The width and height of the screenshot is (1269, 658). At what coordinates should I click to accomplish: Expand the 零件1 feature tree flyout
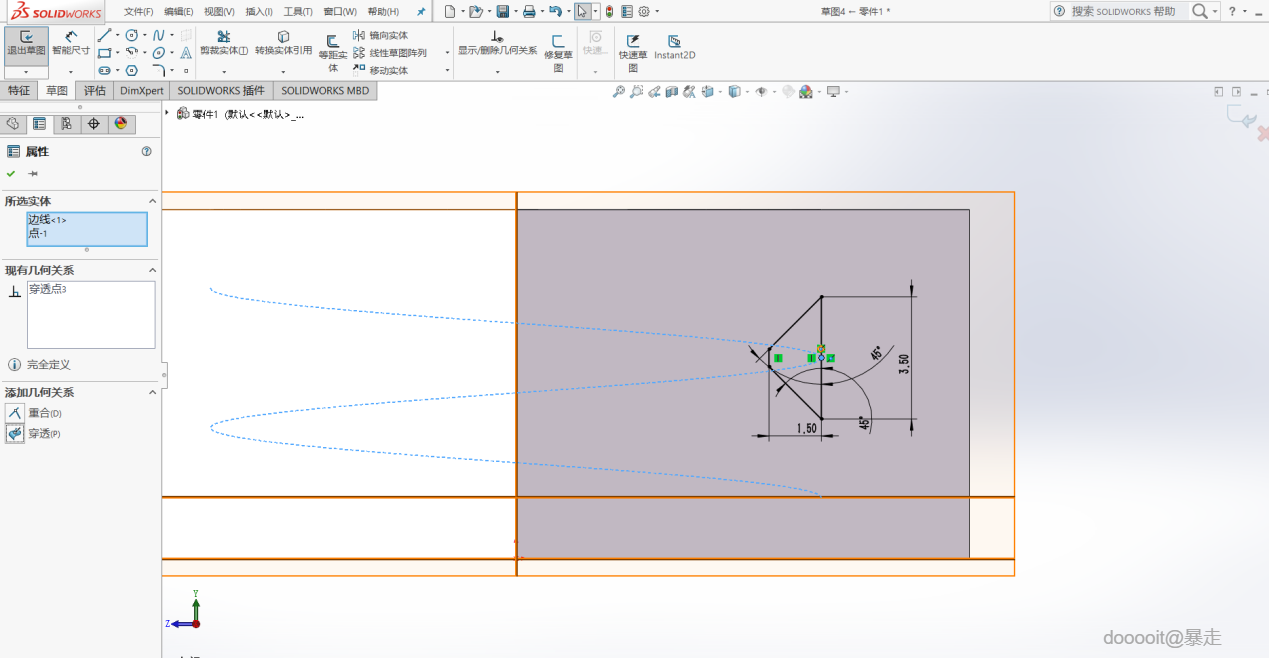[167, 113]
